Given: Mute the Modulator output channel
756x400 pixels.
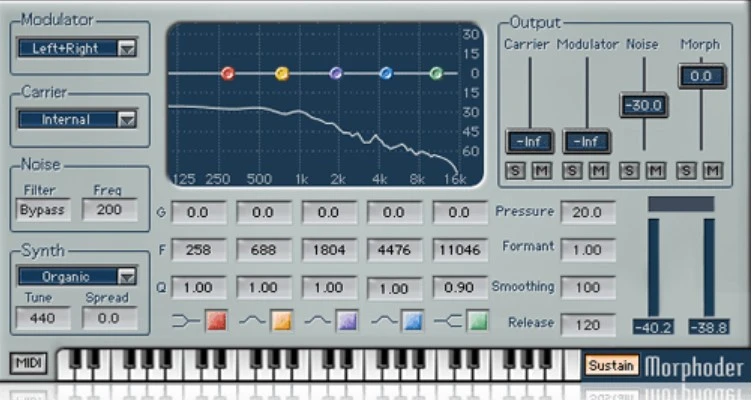Looking at the screenshot, I should pyautogui.click(x=598, y=171).
